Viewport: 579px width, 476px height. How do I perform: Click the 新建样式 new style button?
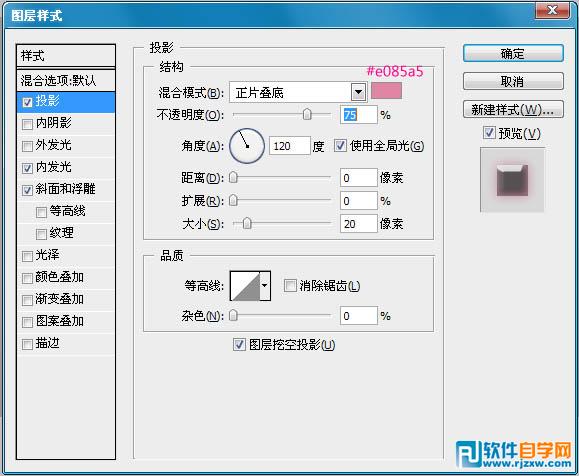[x=513, y=109]
